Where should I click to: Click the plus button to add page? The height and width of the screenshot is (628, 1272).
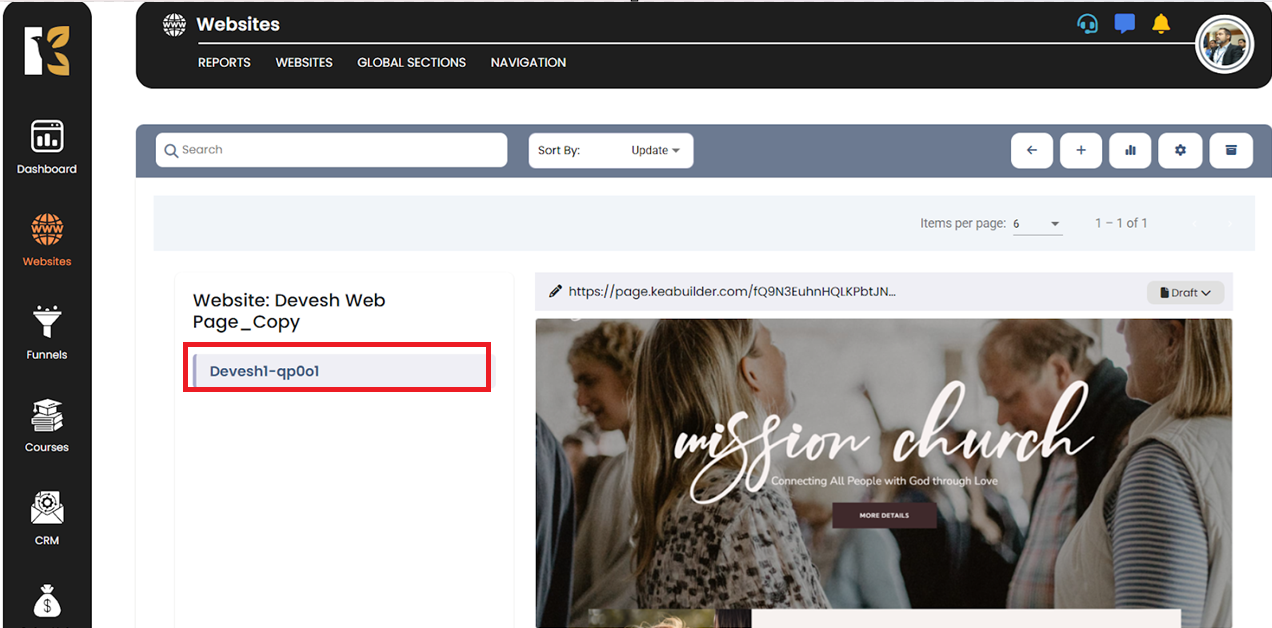[x=1081, y=150]
